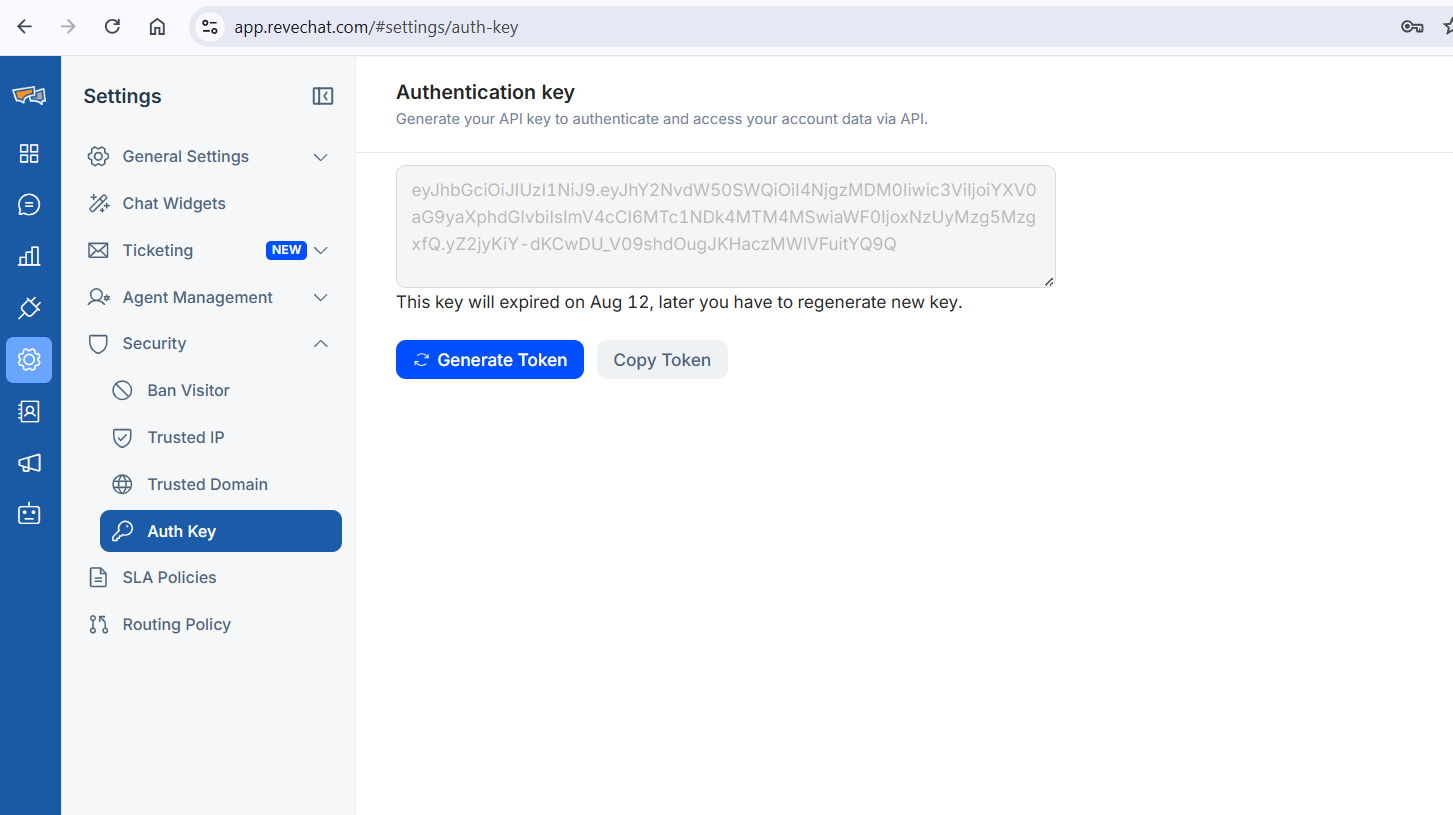This screenshot has width=1453, height=815.
Task: Click the 'Generate your API key' description text
Action: [662, 119]
